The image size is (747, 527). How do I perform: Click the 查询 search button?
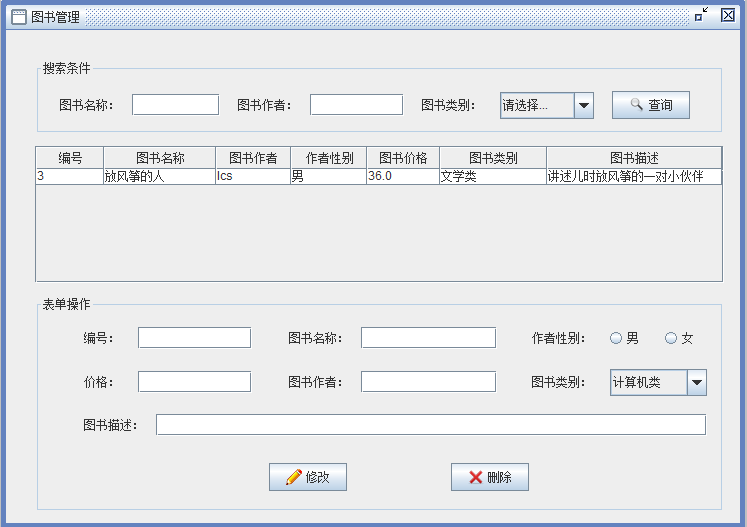pyautogui.click(x=651, y=105)
